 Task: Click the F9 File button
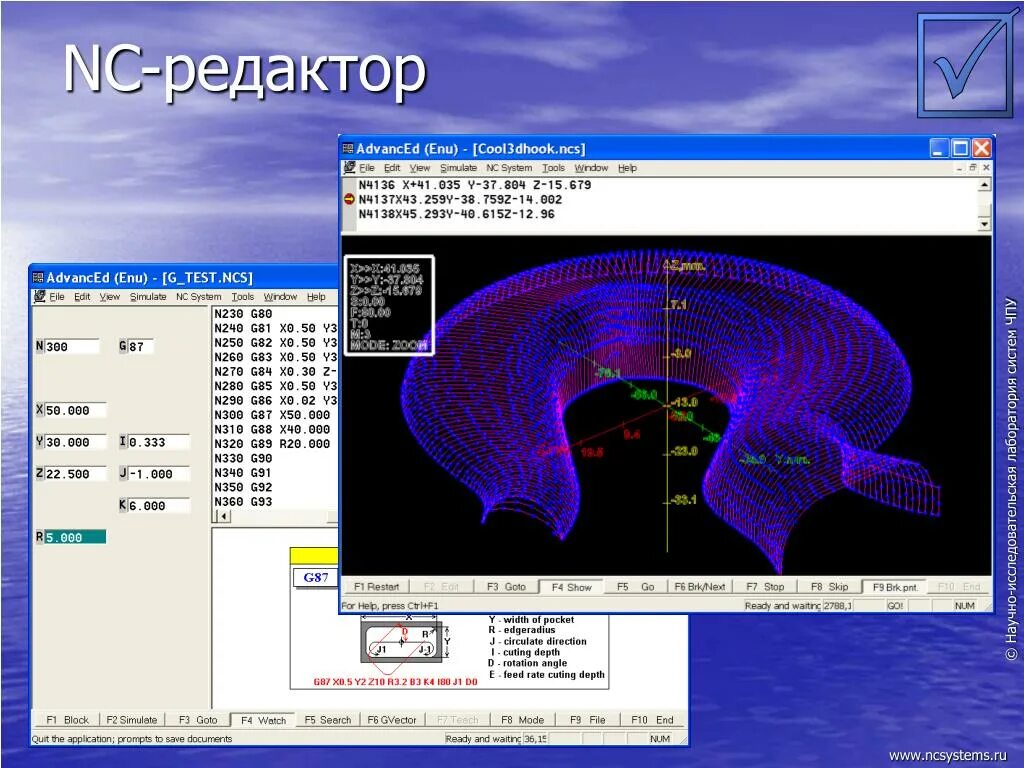[588, 720]
